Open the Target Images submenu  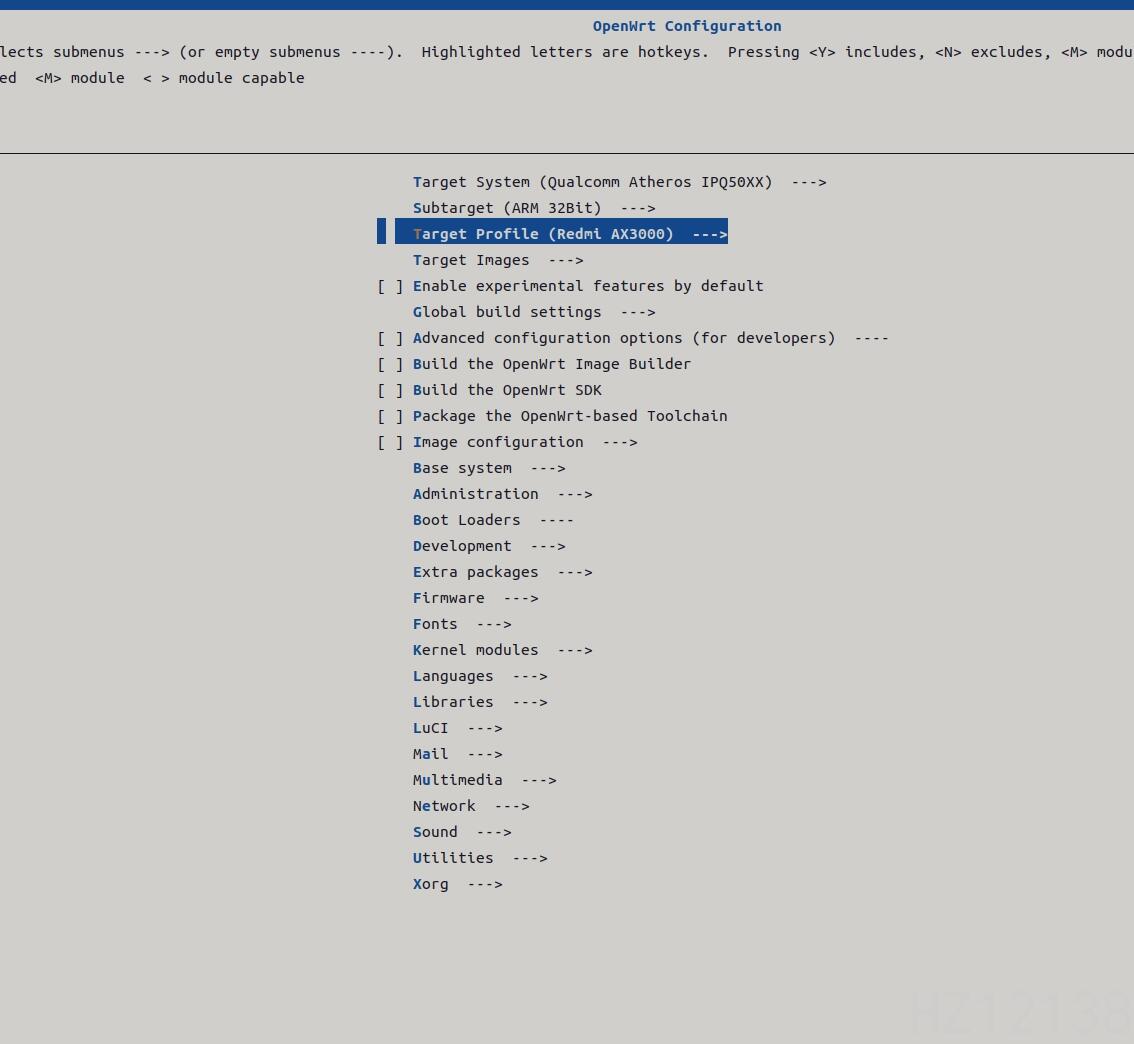pyautogui.click(x=498, y=260)
